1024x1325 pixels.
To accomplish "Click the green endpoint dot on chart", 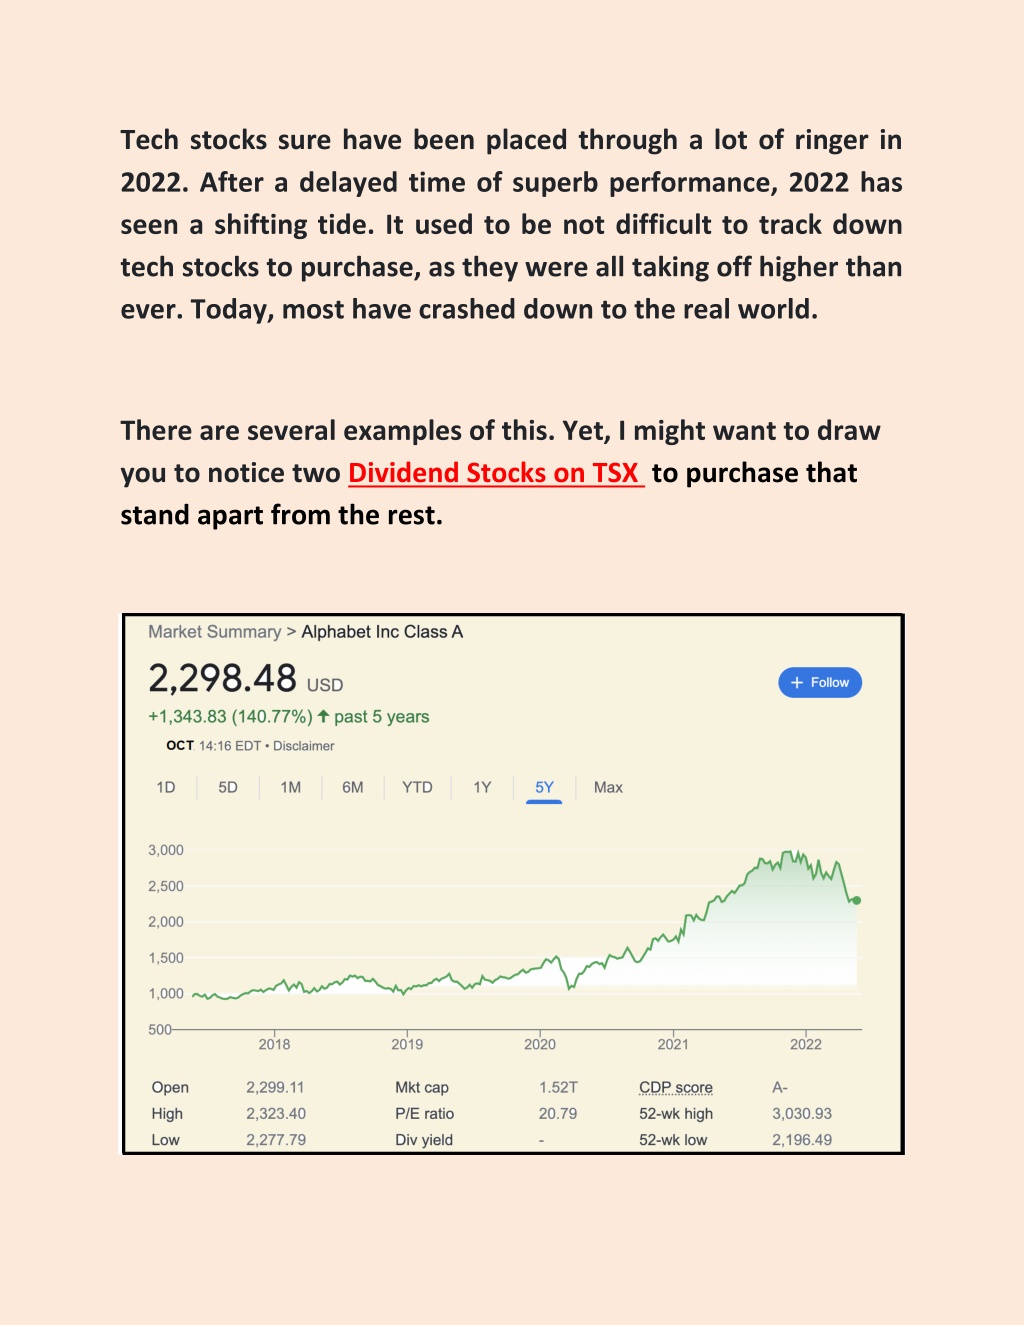I will [x=856, y=900].
